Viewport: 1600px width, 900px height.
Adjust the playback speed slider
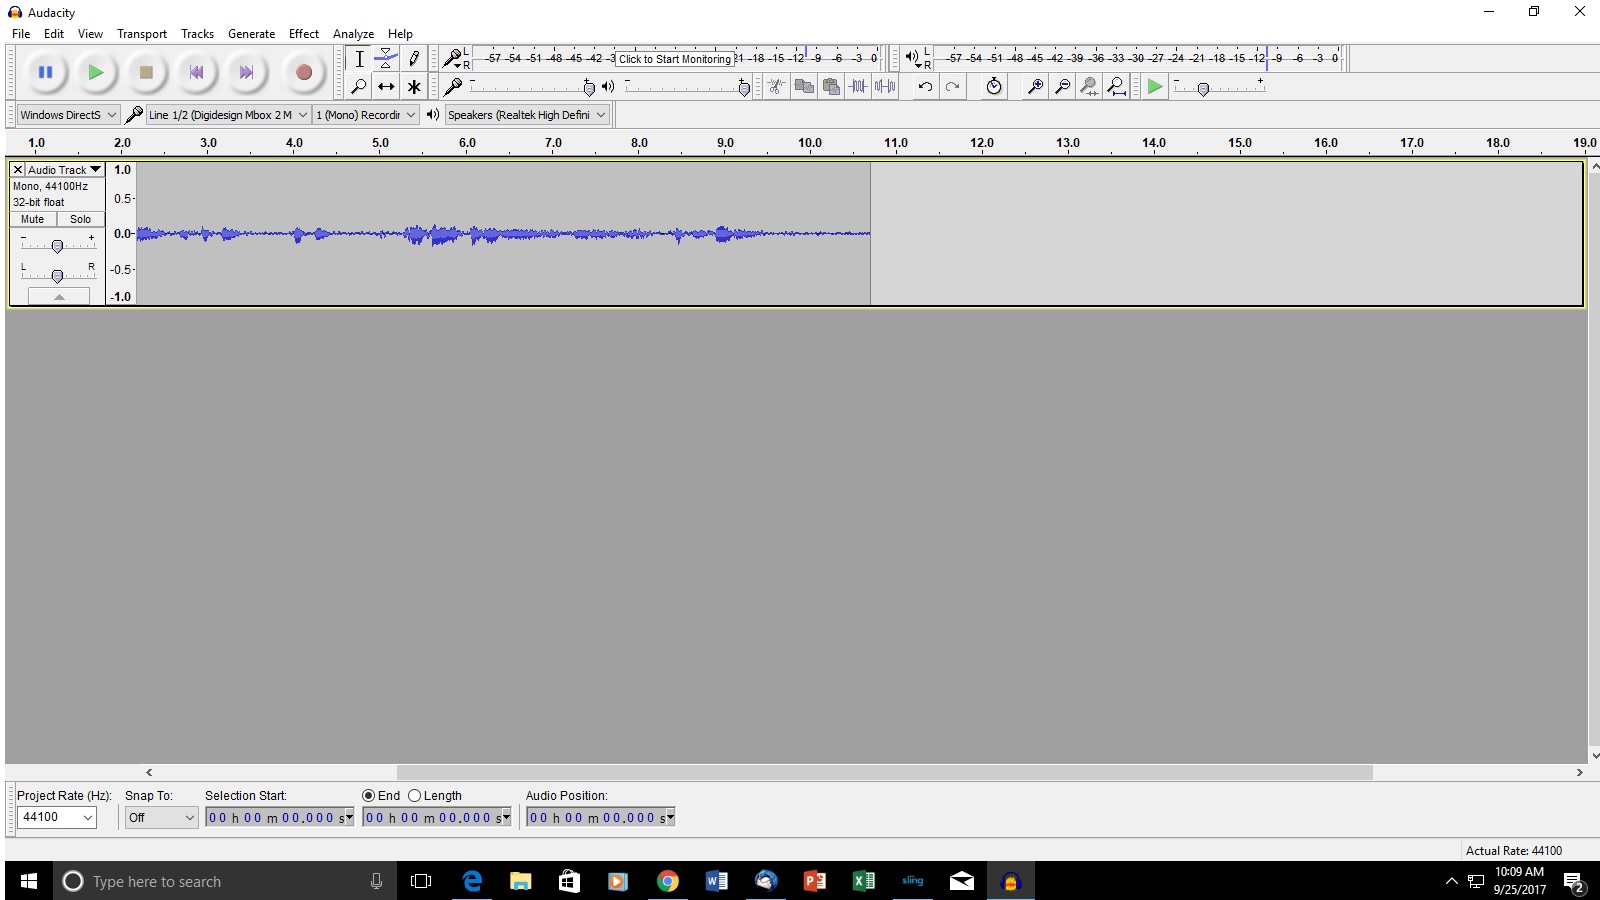tap(1203, 89)
